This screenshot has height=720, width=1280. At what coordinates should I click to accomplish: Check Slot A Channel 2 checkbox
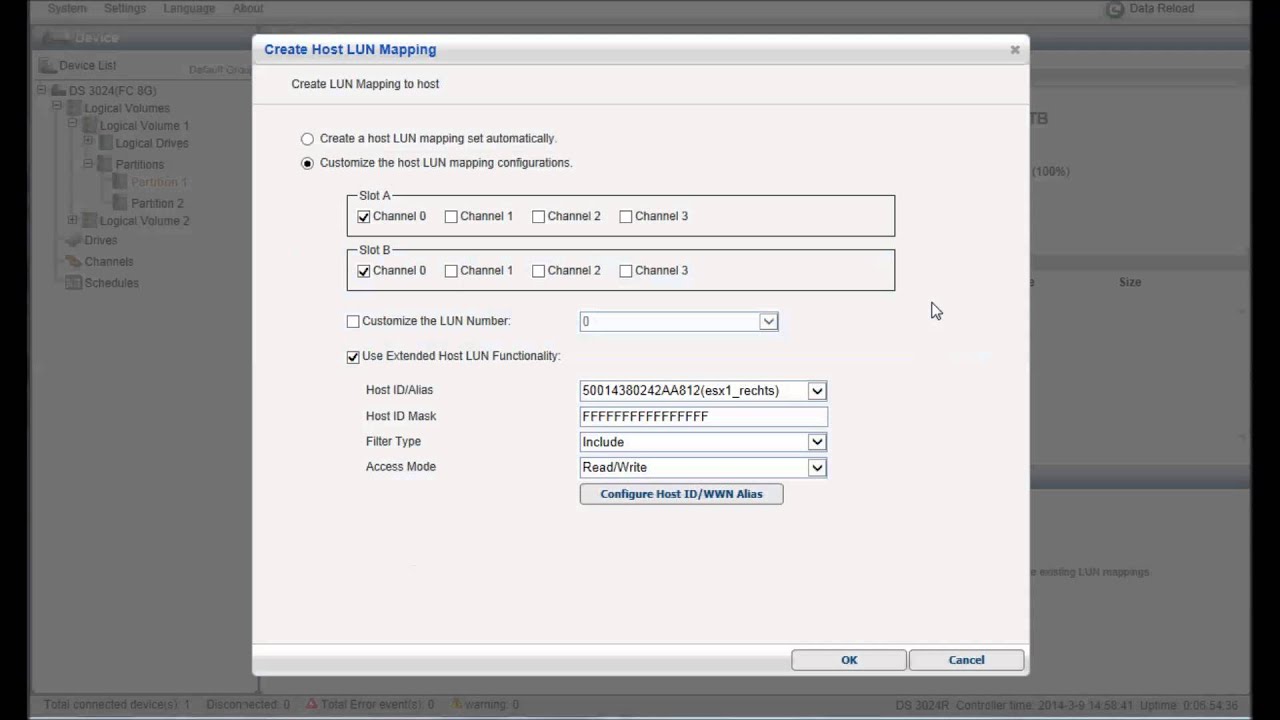pyautogui.click(x=538, y=216)
